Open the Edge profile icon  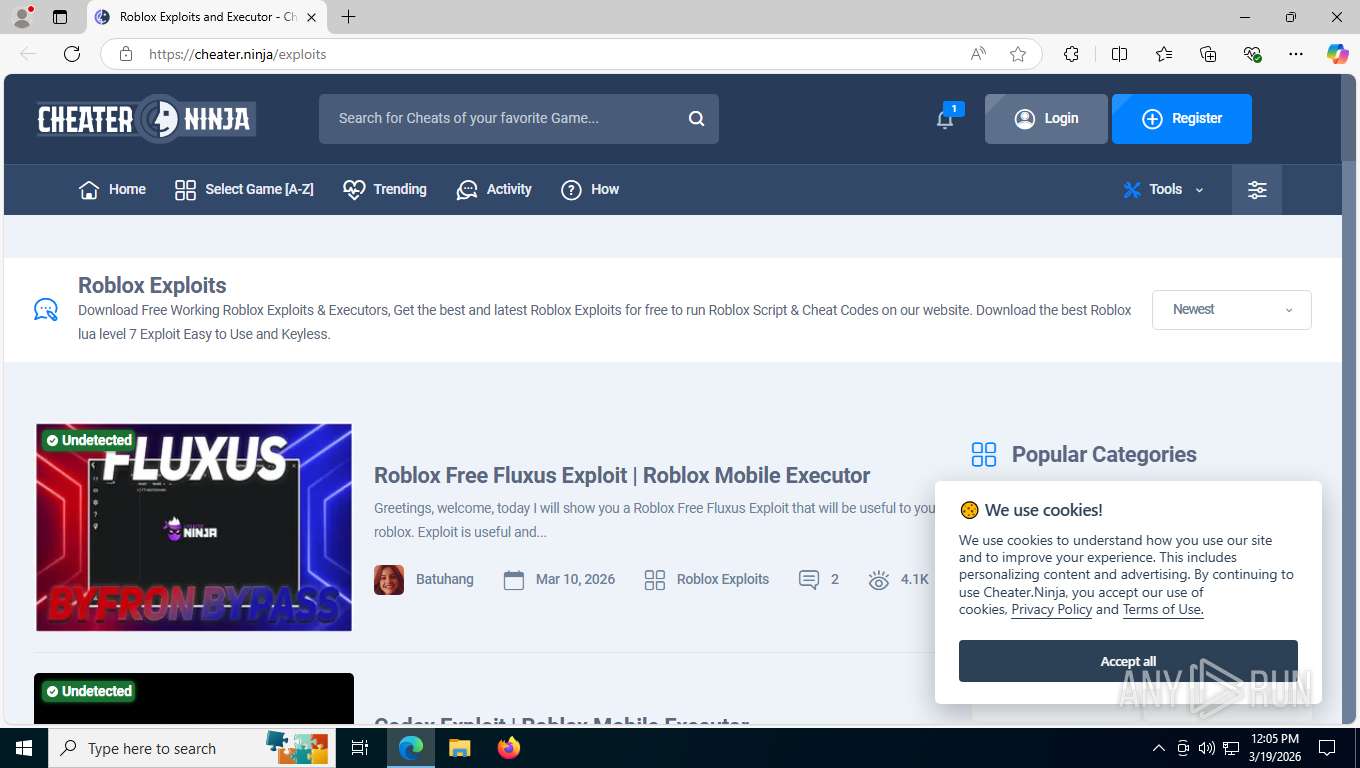(22, 17)
